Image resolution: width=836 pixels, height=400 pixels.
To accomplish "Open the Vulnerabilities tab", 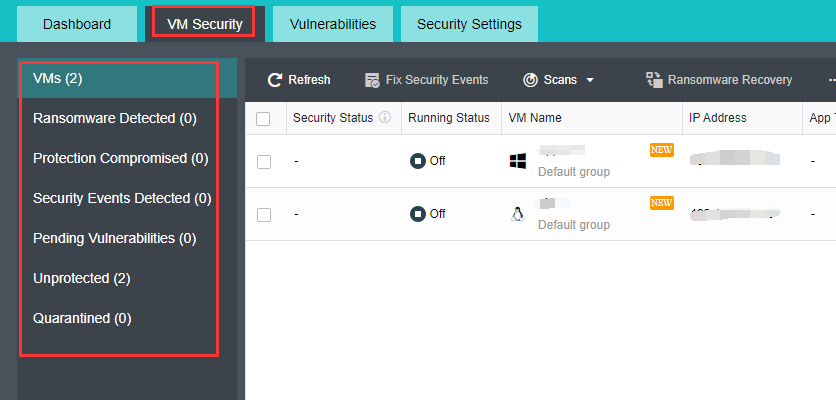I will [x=333, y=24].
